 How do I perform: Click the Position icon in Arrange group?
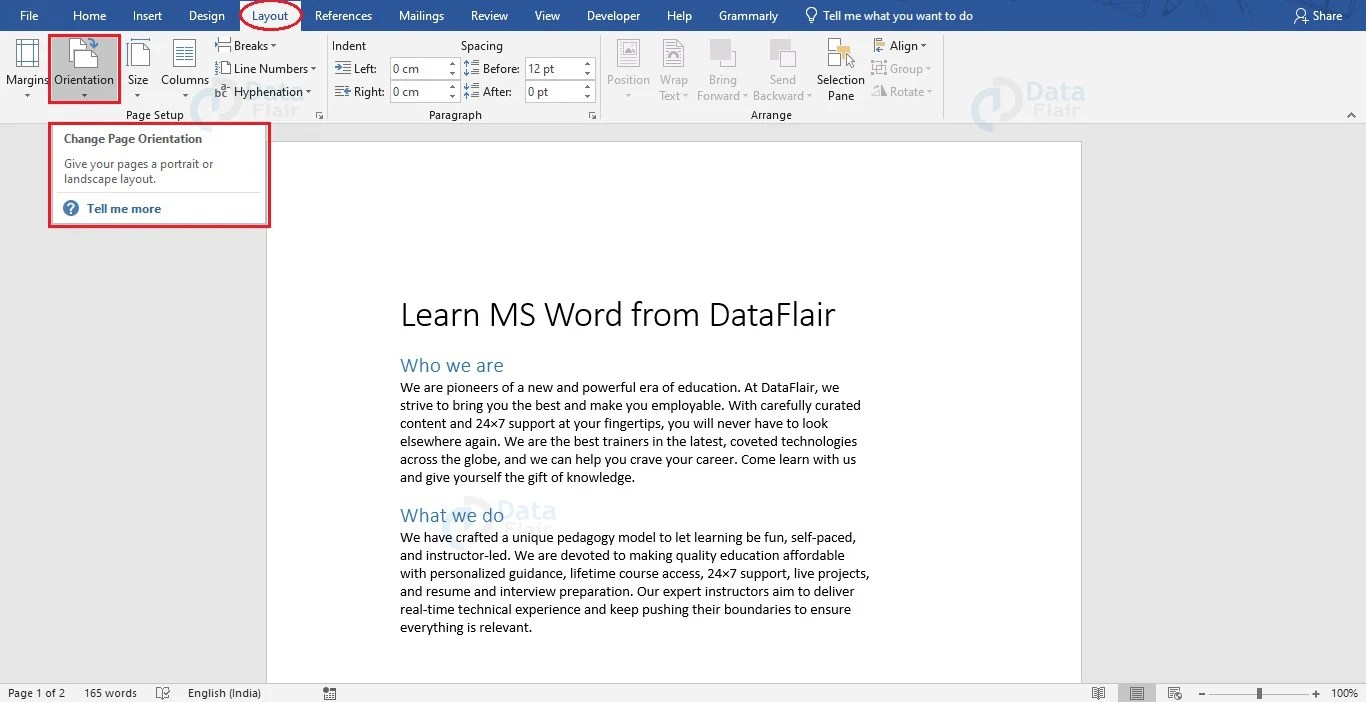[628, 68]
